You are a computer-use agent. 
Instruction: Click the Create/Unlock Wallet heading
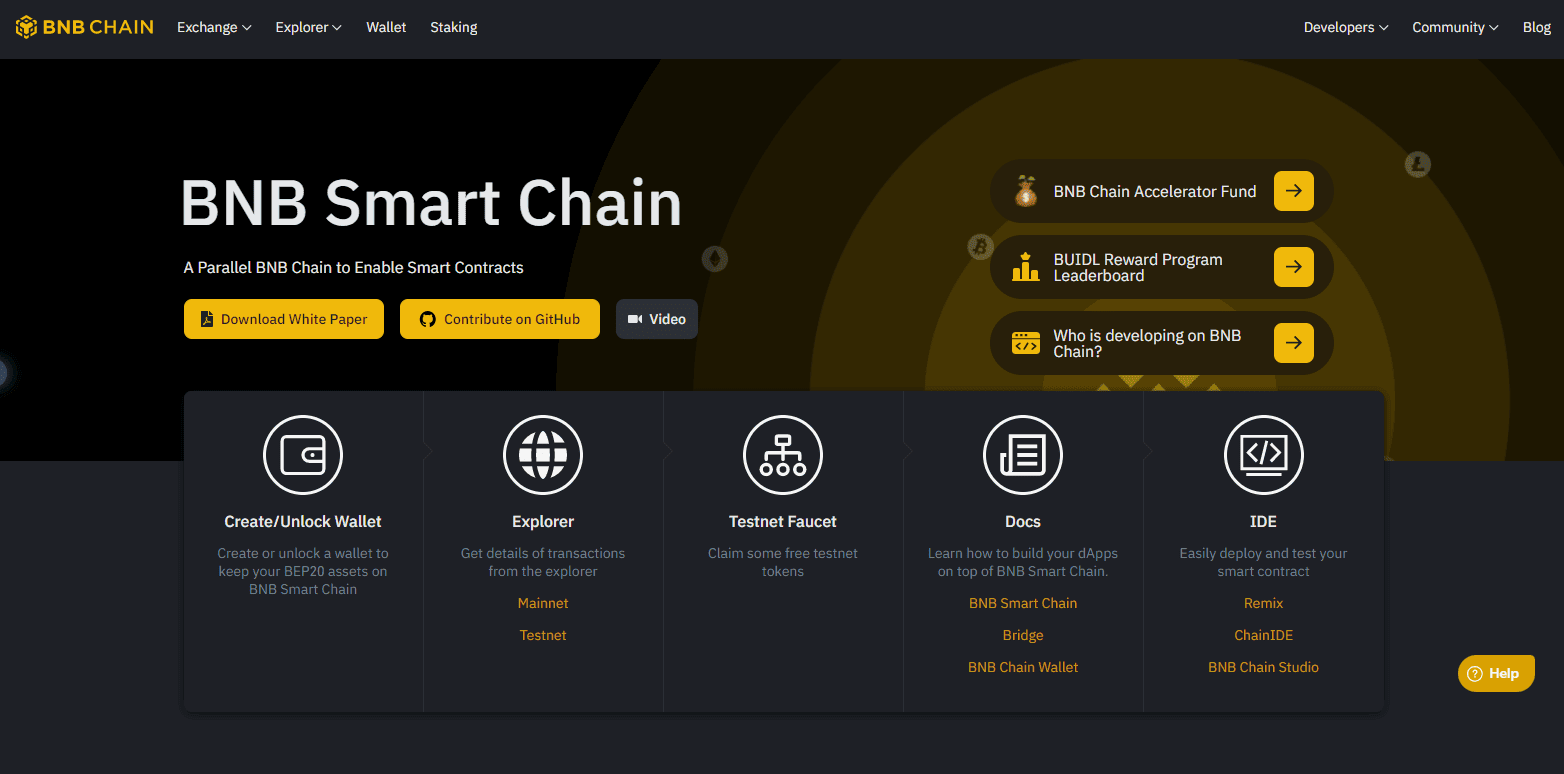pos(303,521)
